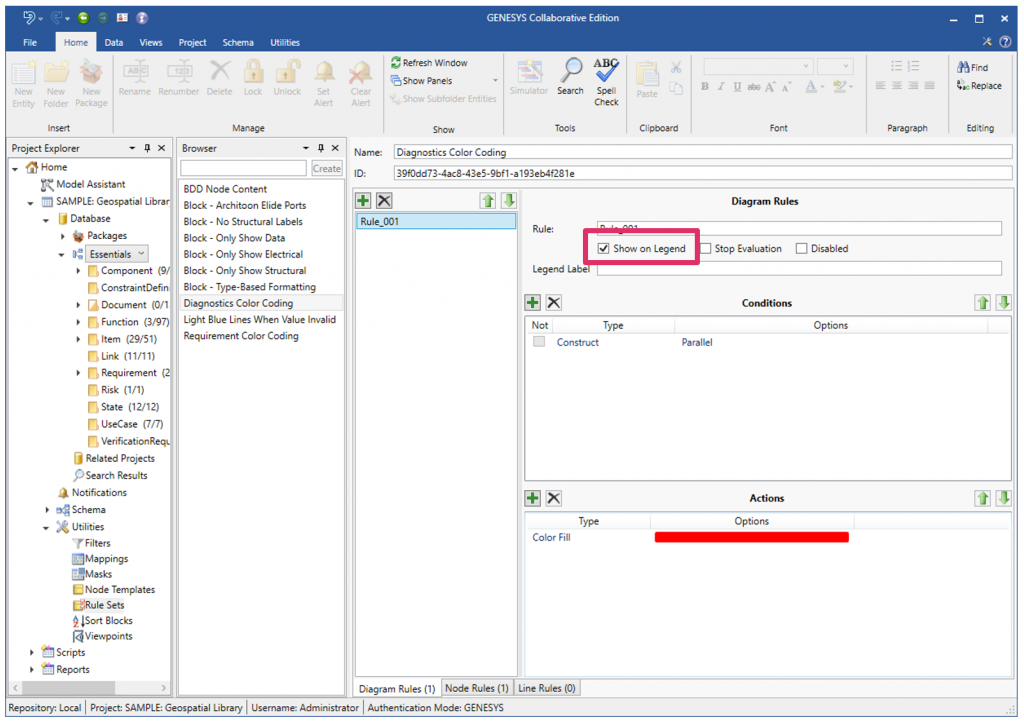Viewport: 1024px width, 722px height.
Task: Remove selected rule with X icon
Action: pyautogui.click(x=384, y=200)
